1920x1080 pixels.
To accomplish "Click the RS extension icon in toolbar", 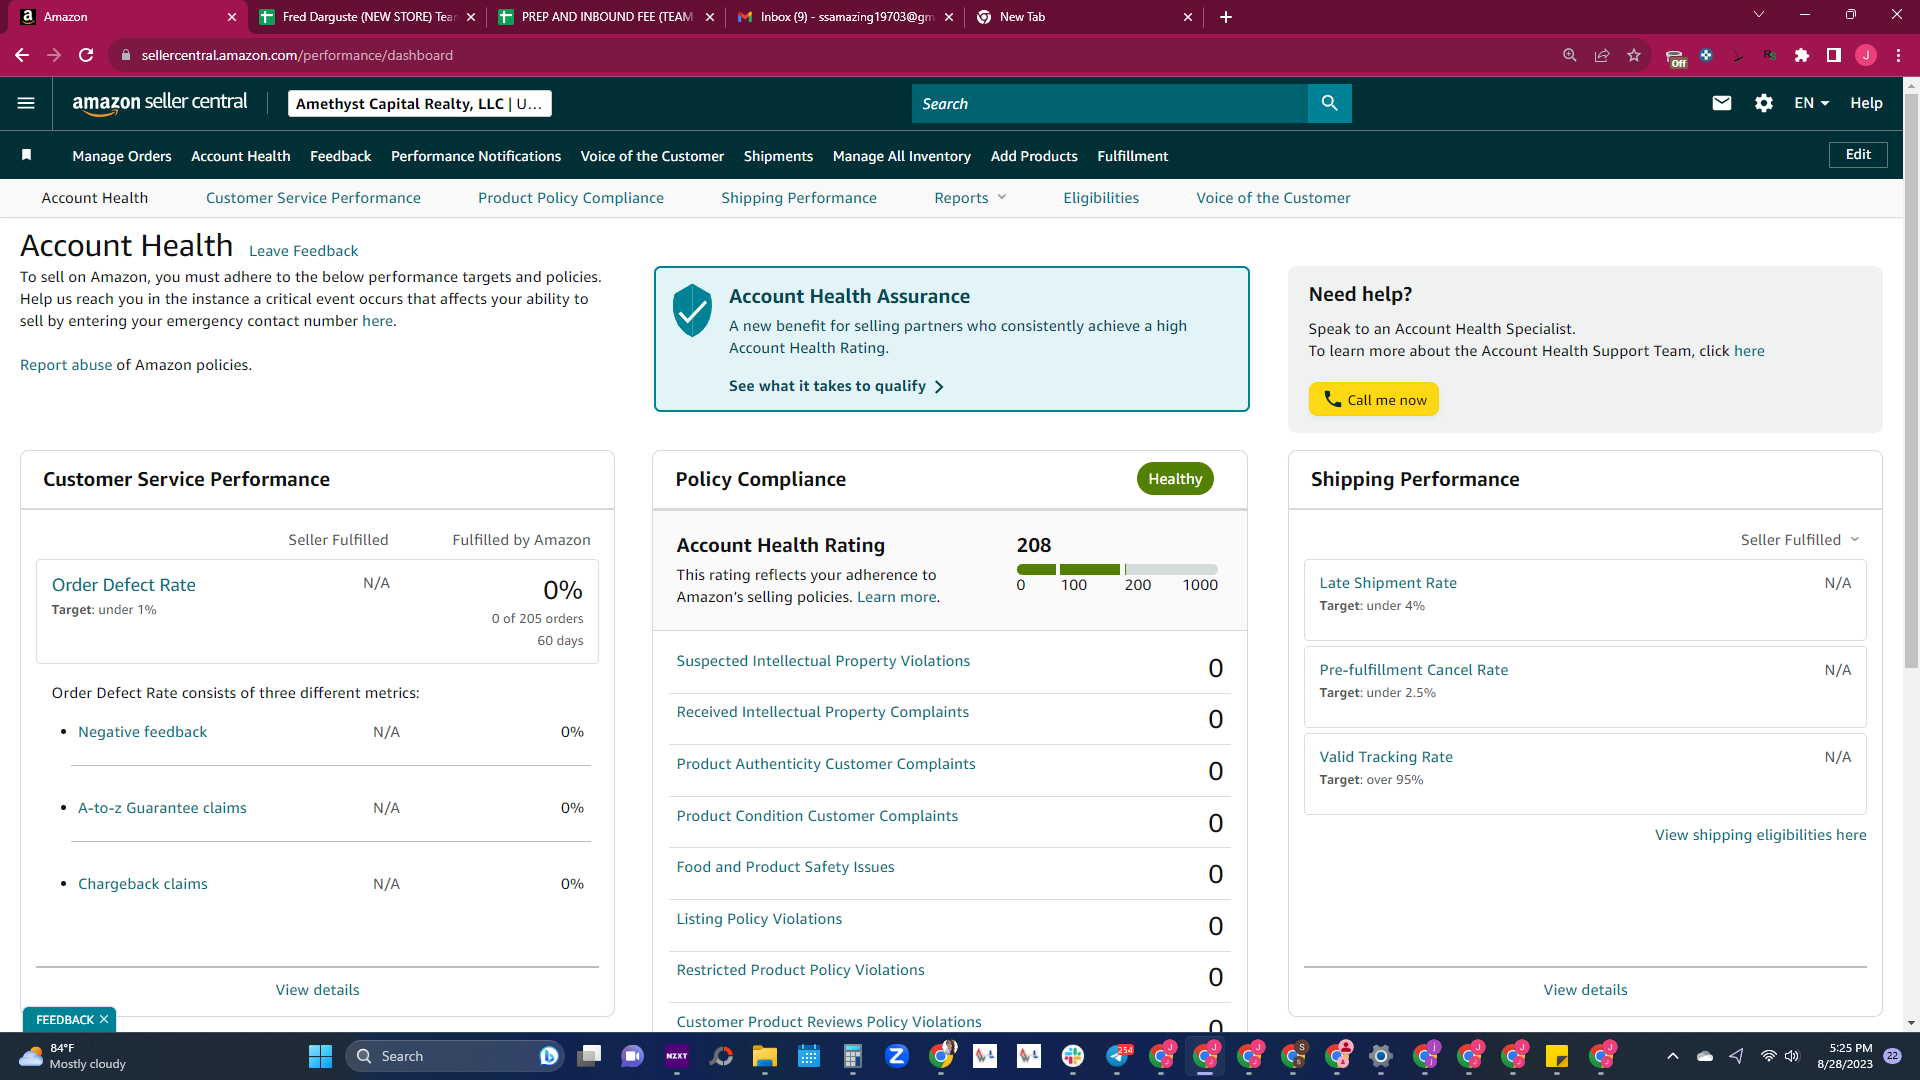I will (x=1770, y=55).
